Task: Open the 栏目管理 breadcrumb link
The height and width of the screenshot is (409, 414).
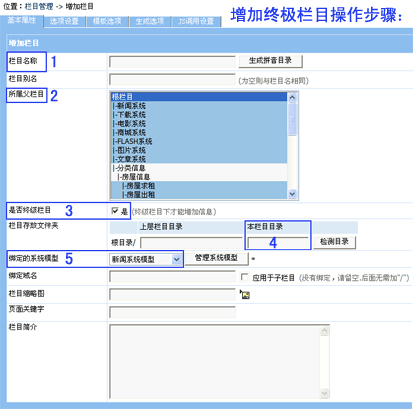Action: 39,6
